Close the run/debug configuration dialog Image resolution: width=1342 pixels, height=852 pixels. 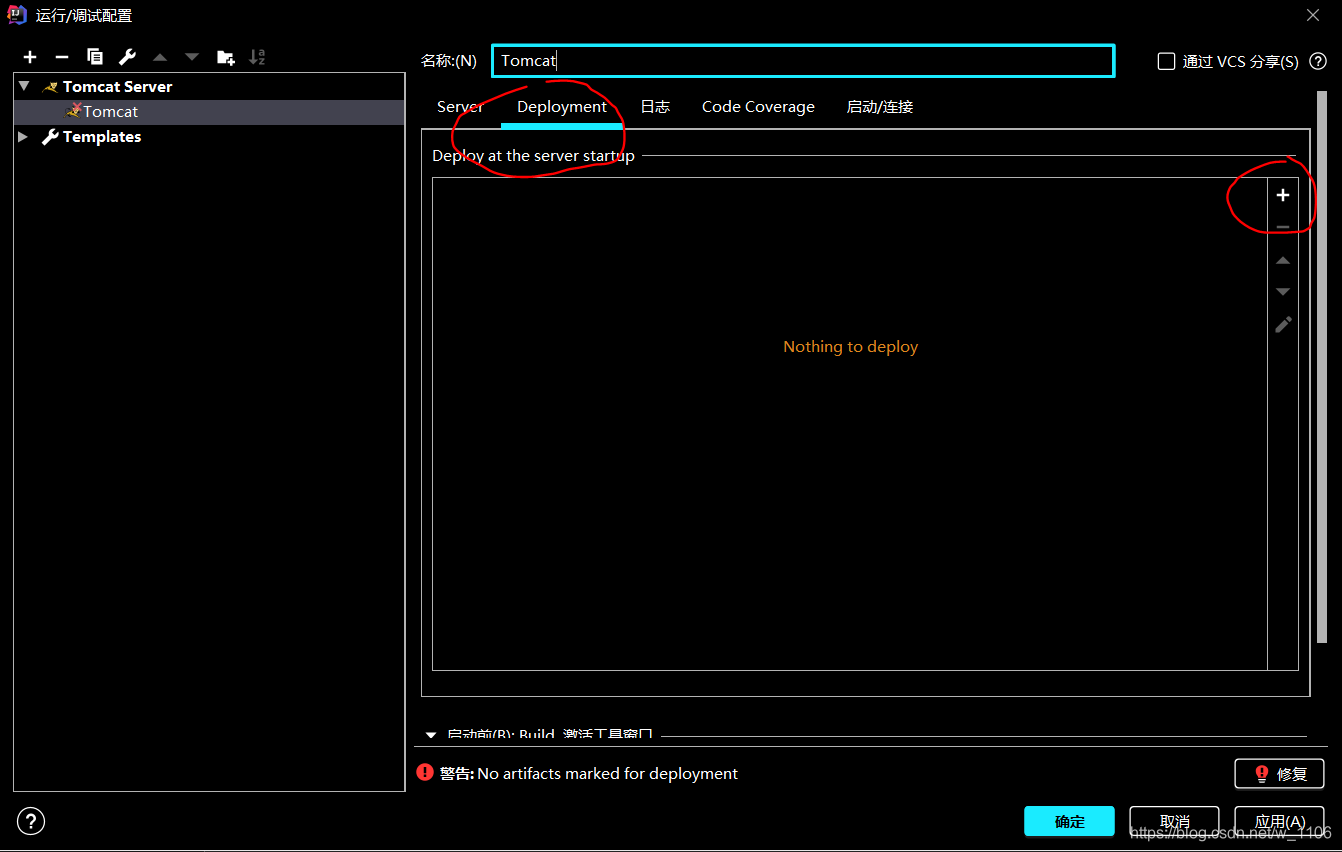(x=1313, y=15)
